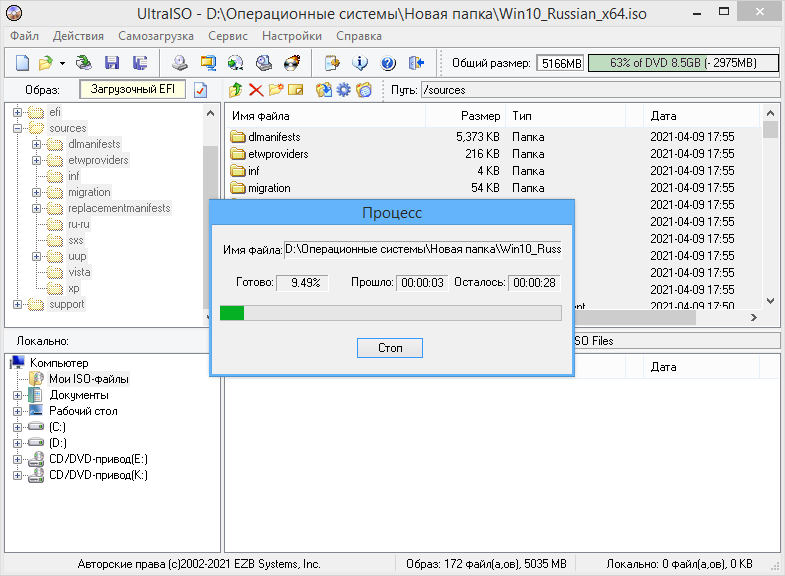Expand the etwproviders tree node
The height and width of the screenshot is (576, 785).
point(37,160)
